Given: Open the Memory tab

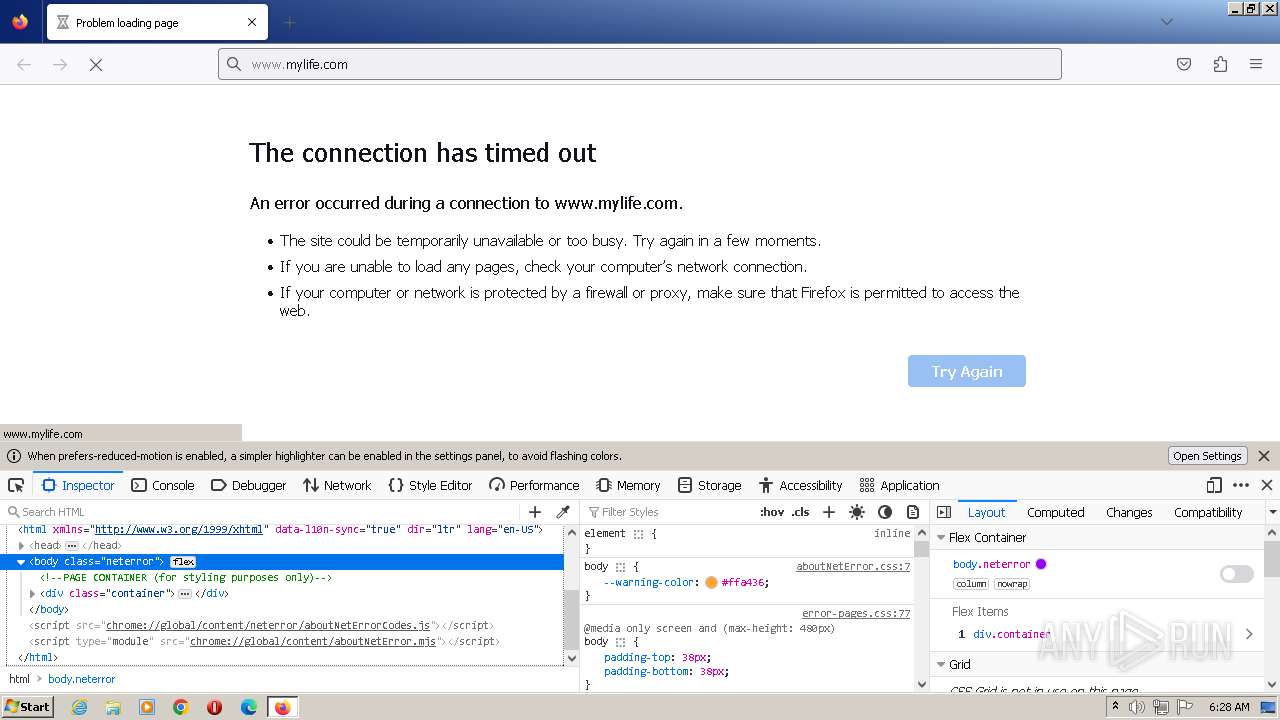Looking at the screenshot, I should pos(628,485).
